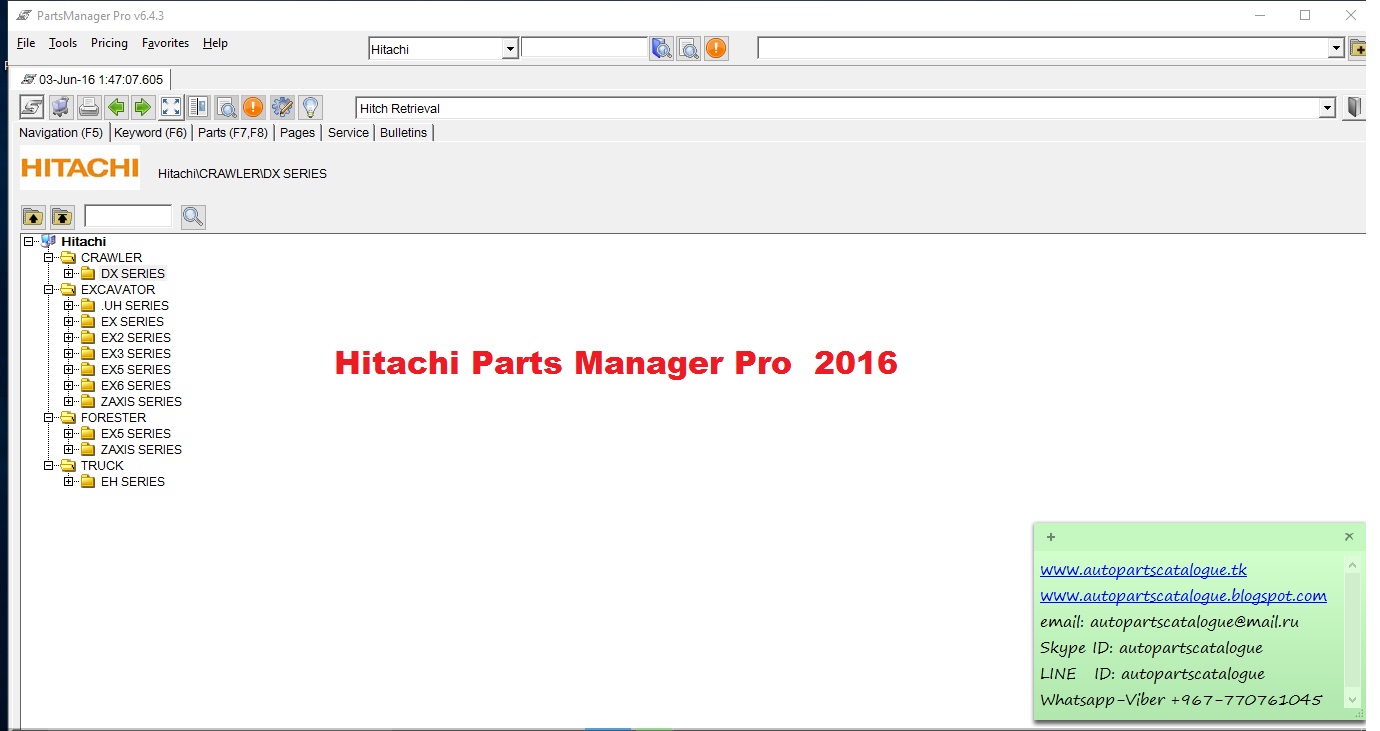Select the 03-Jun-16 1:47:07.605 session tab

point(93,79)
